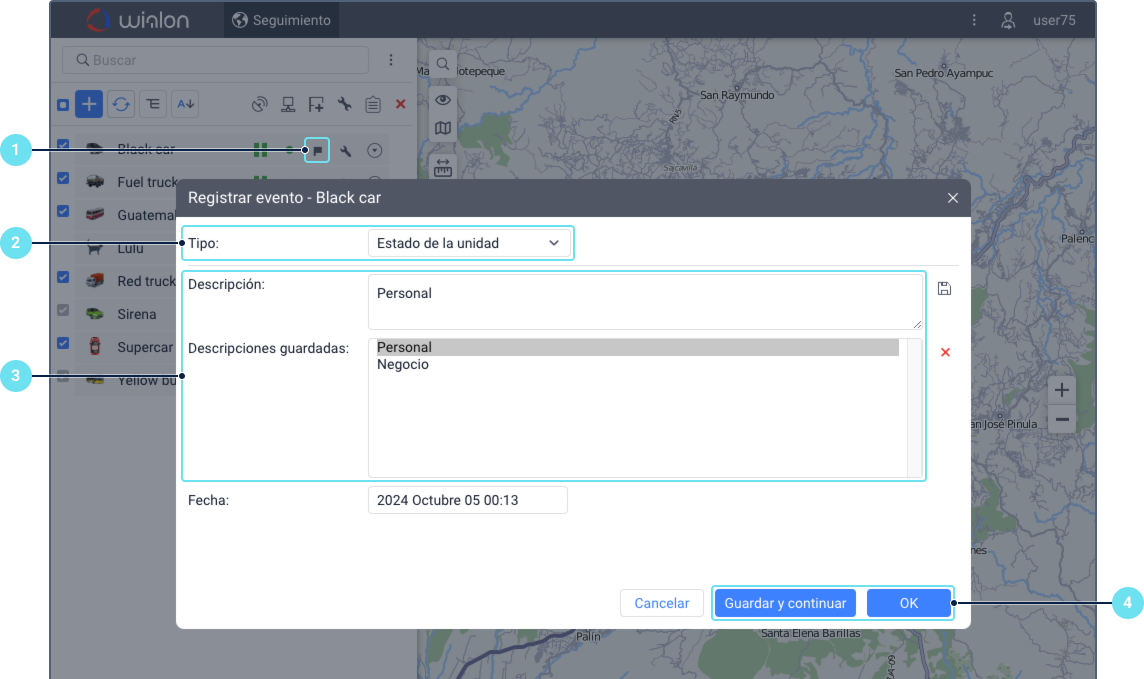Screen dimensions: 1144x679
Task: Switch to the Seguimiento tab
Action: [281, 20]
